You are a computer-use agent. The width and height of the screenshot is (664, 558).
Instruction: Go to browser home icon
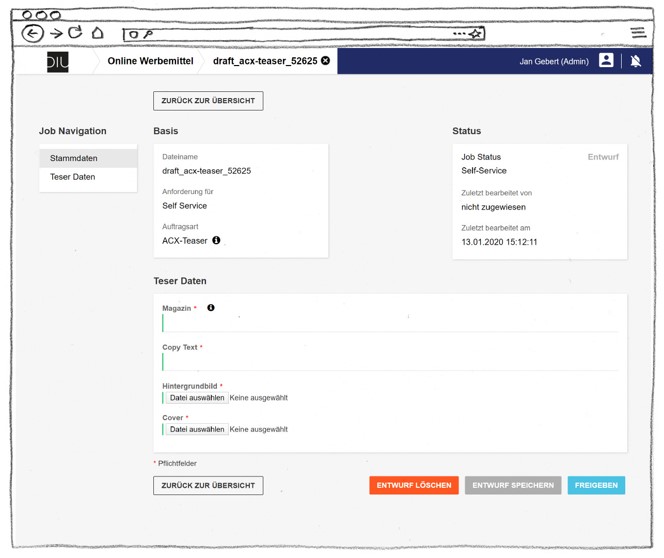coord(98,33)
